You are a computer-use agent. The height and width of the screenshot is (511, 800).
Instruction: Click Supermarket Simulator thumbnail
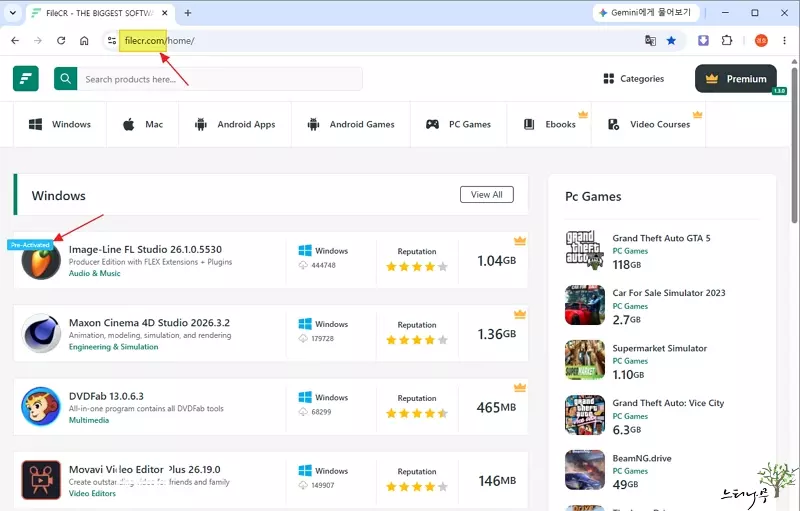(585, 360)
